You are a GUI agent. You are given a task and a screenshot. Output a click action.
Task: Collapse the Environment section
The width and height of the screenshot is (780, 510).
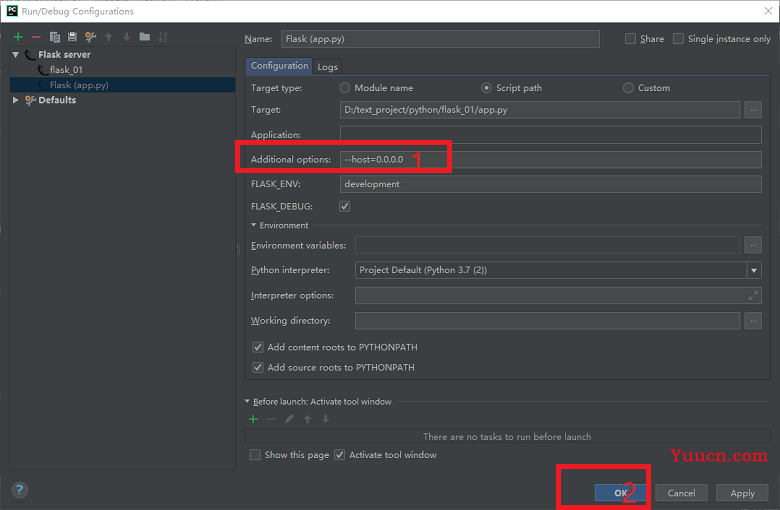254,225
